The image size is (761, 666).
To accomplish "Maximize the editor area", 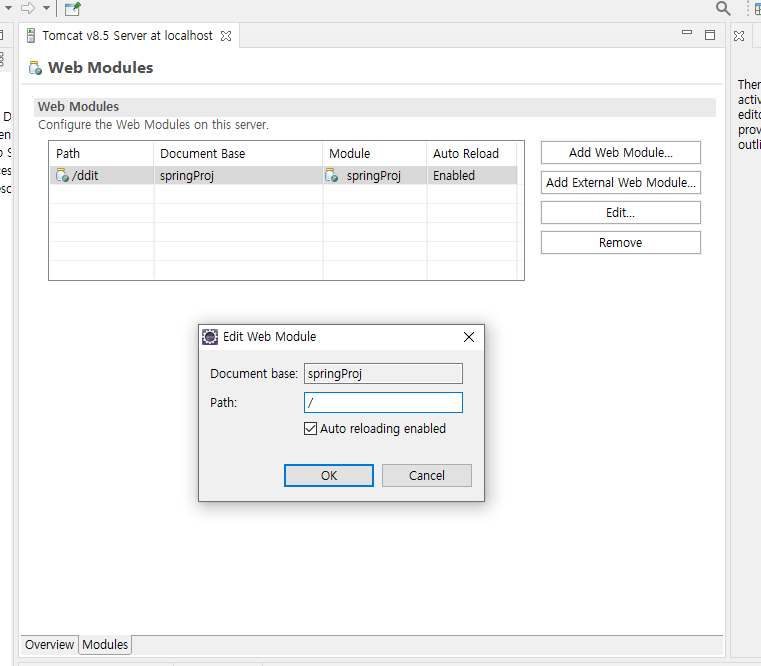I will point(710,35).
